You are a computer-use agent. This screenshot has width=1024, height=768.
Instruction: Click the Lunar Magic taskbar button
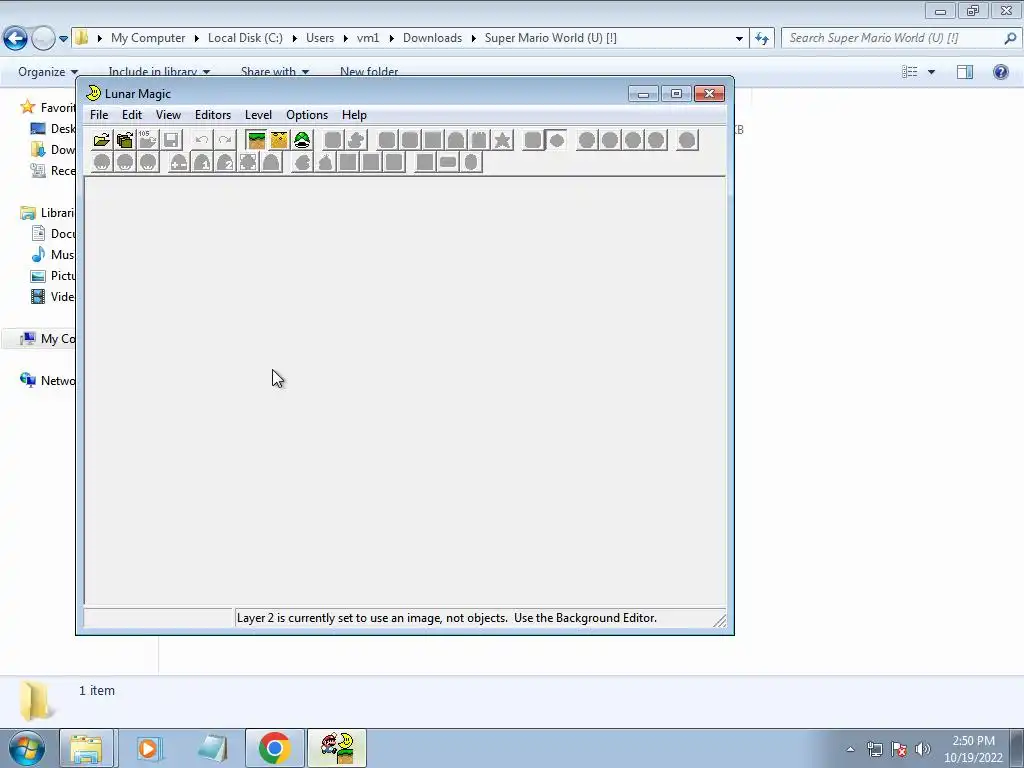(x=337, y=748)
